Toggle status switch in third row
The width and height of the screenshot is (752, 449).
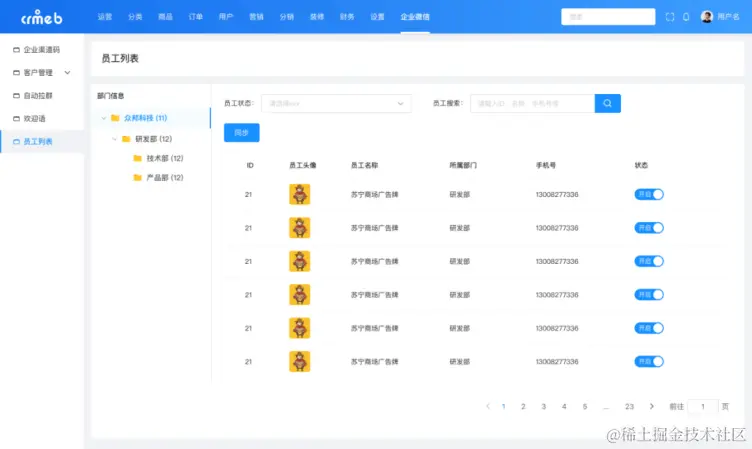649,261
